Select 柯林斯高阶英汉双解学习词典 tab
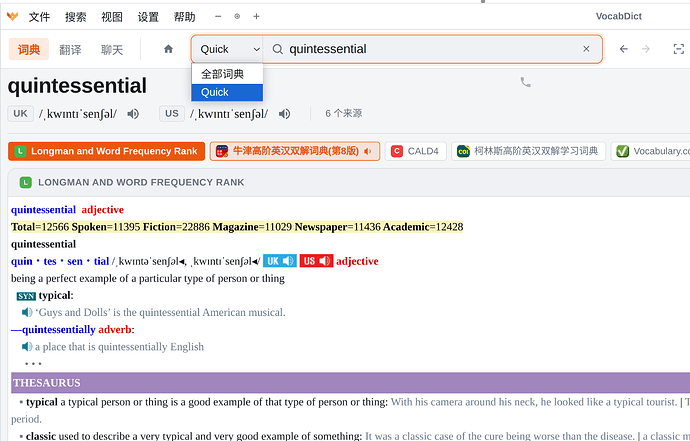Viewport: 690px width, 441px height. (529, 151)
